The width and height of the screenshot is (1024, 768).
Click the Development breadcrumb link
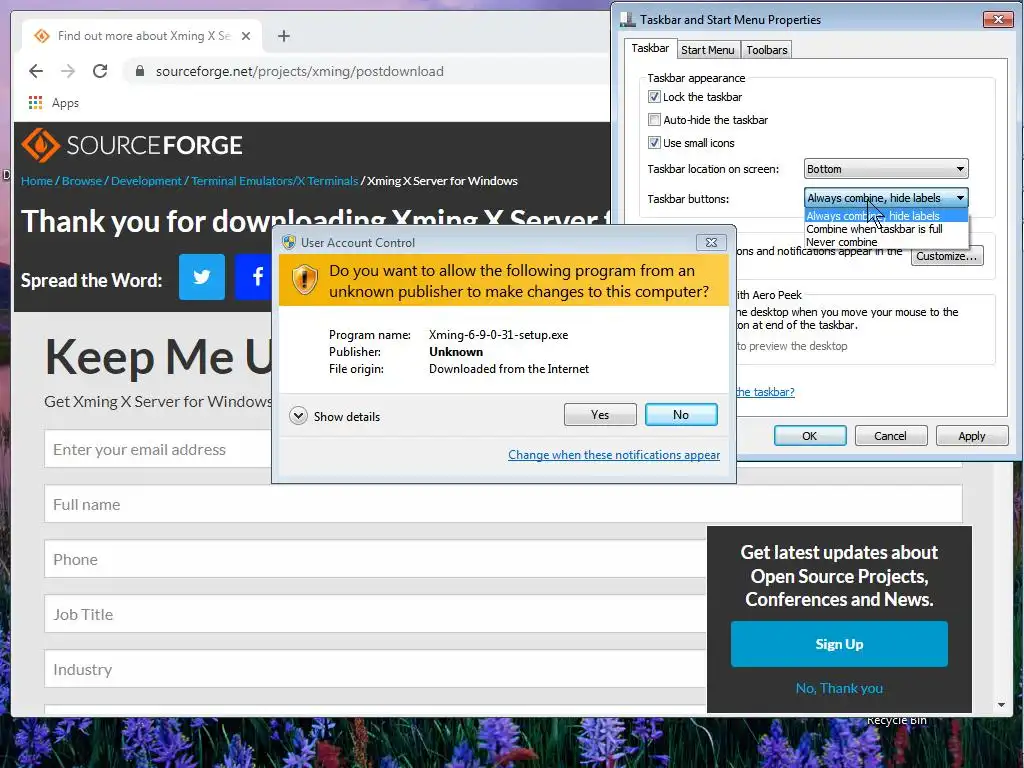(146, 181)
